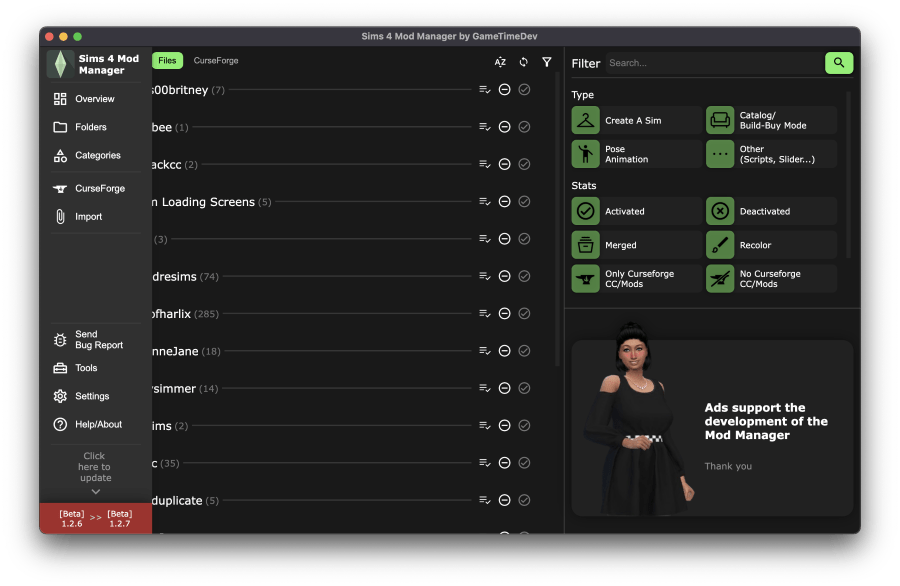Click the green search magnifier button
Screen dimensions: 900x586
point(839,63)
